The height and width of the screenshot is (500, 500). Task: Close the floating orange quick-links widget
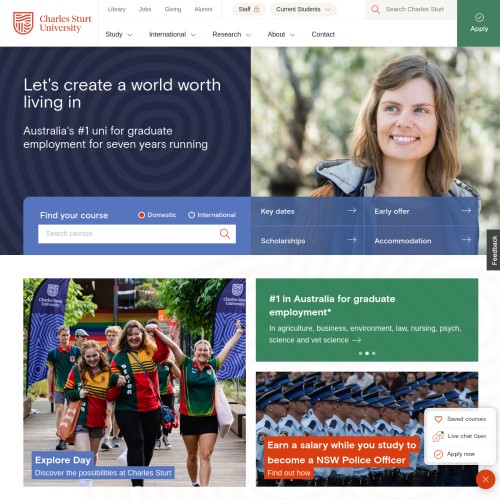pos(485,479)
